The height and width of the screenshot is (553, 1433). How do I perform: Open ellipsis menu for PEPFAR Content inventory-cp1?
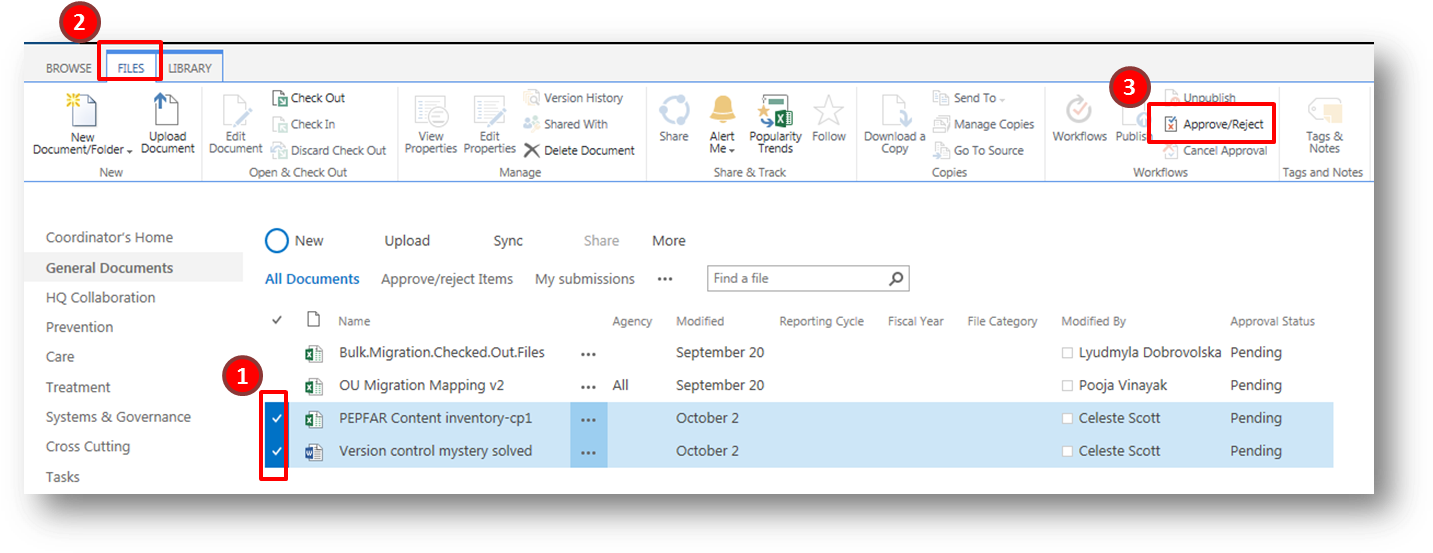tap(588, 419)
